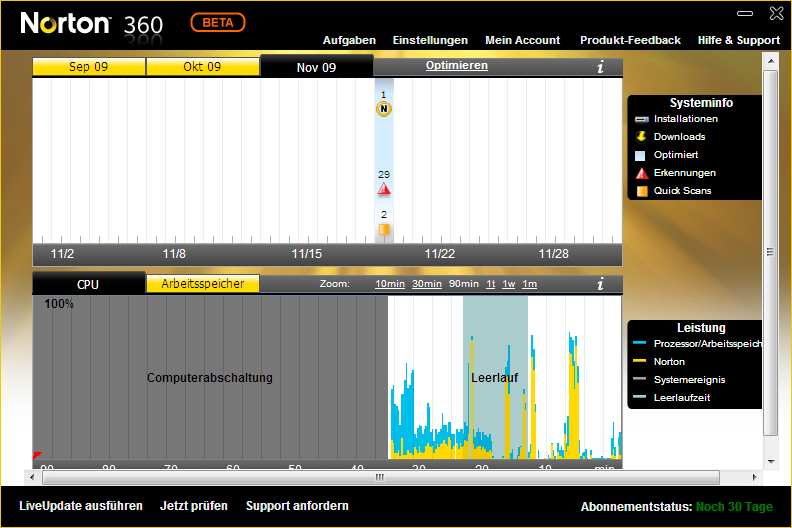Click the orange Quick Scans marker on timeline
This screenshot has height=528, width=792.
[384, 229]
